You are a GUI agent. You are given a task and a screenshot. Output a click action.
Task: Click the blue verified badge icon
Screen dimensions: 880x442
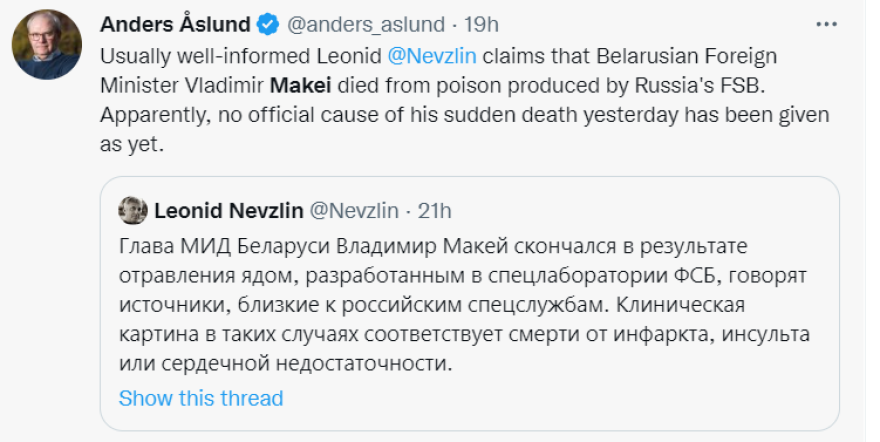coord(268,24)
